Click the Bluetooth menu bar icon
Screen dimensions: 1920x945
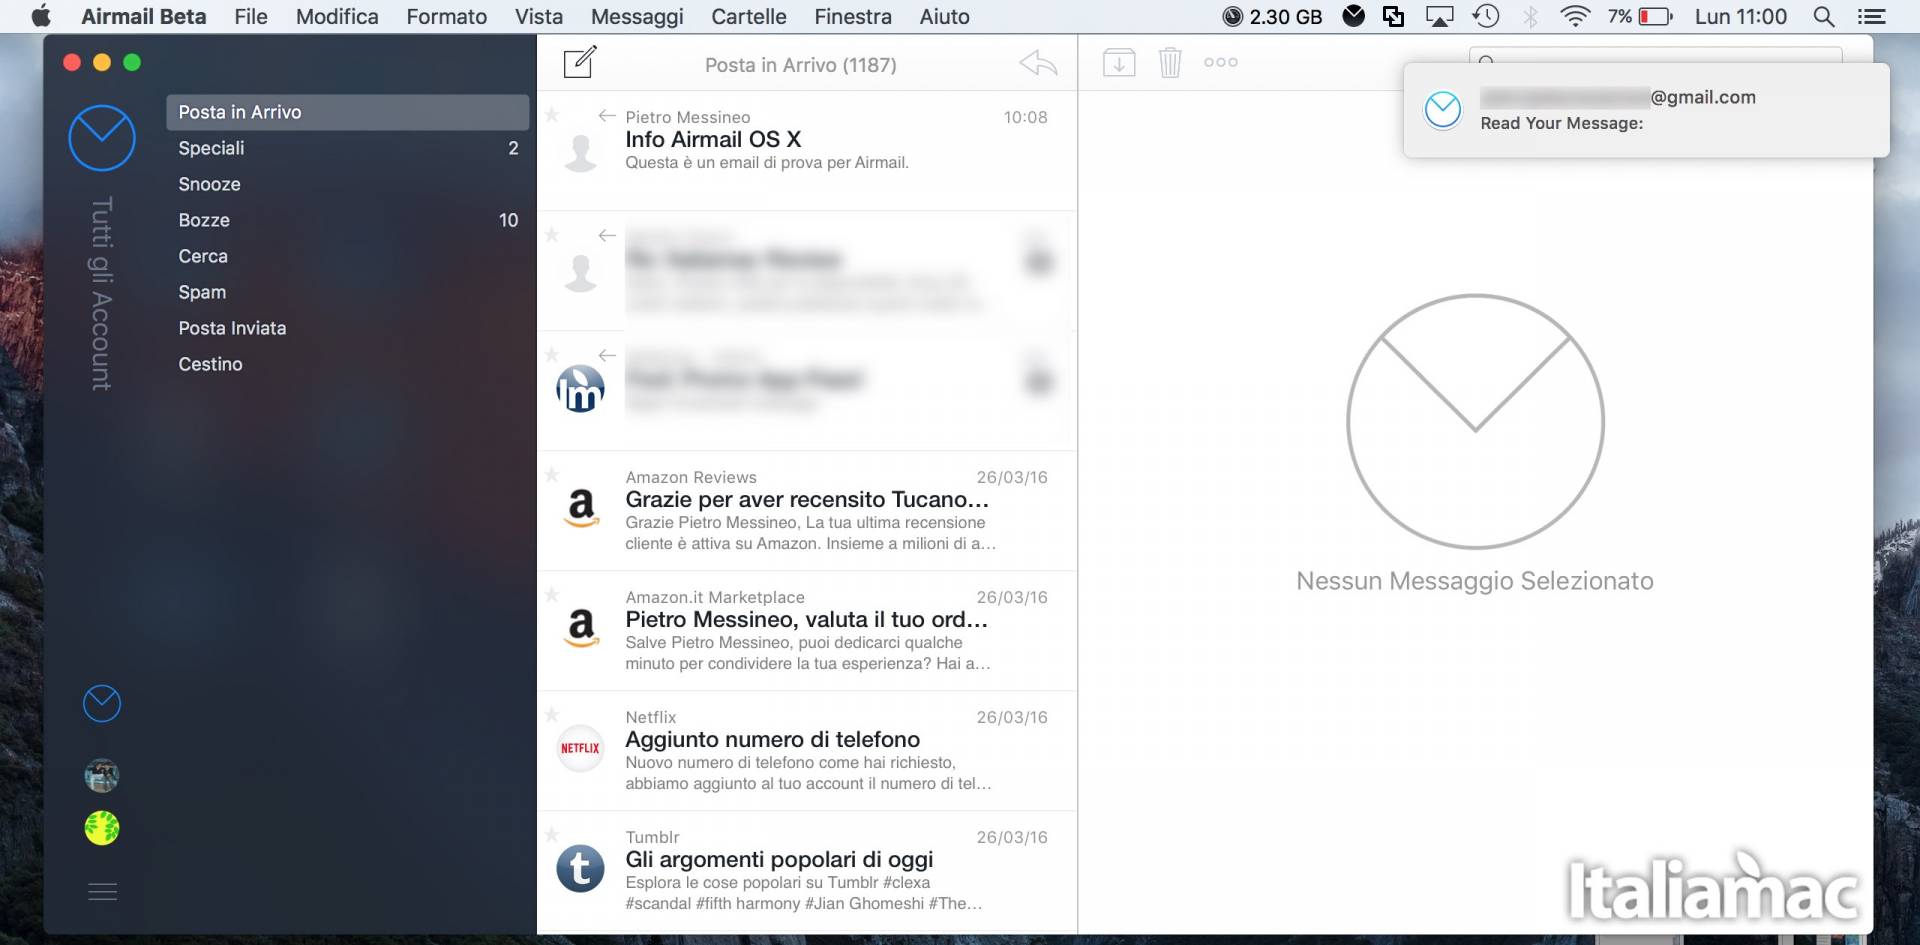point(1530,16)
